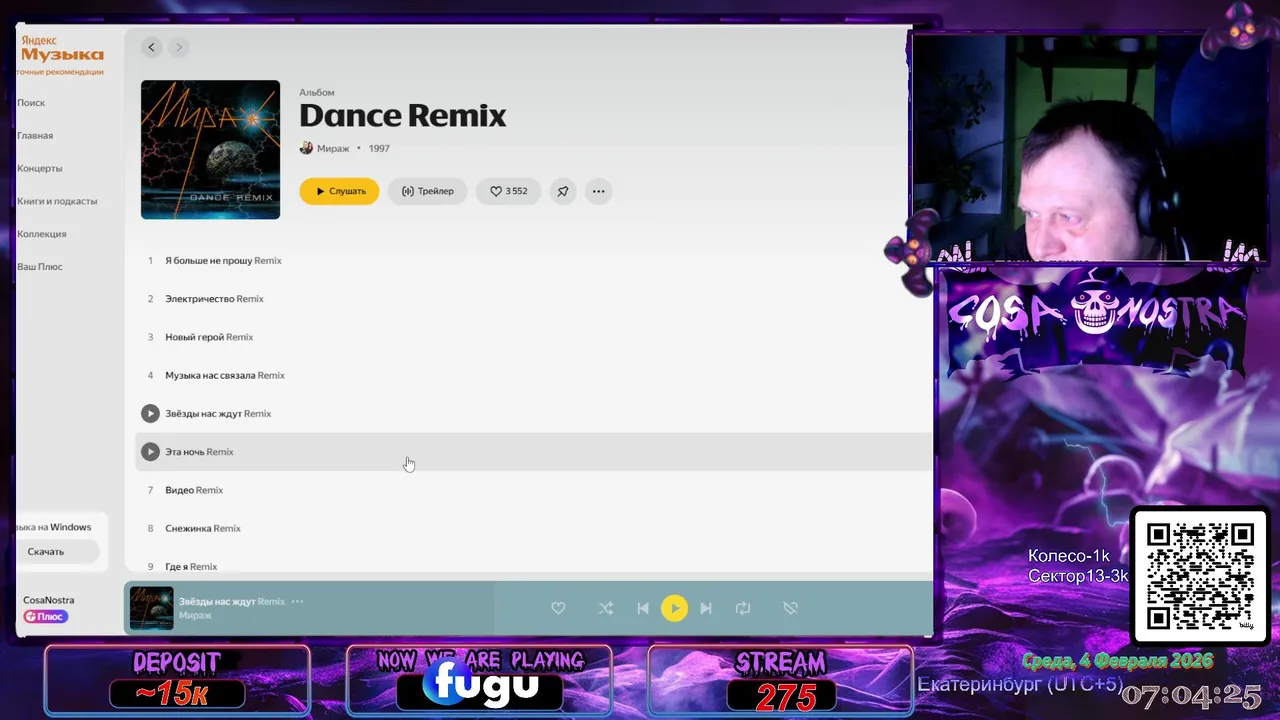This screenshot has width=1280, height=720.
Task: Open Главная in the sidebar
Action: tap(35, 136)
